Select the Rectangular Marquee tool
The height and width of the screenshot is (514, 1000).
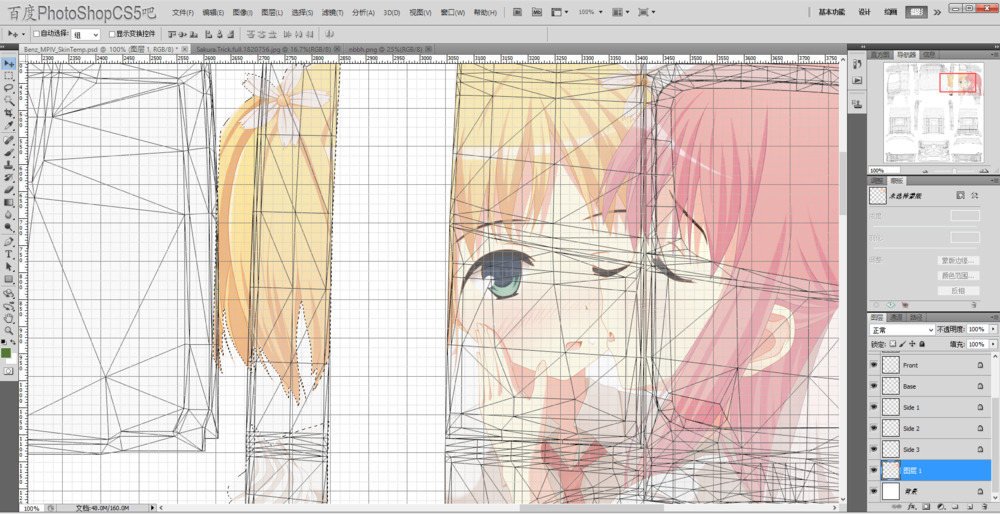pos(9,76)
